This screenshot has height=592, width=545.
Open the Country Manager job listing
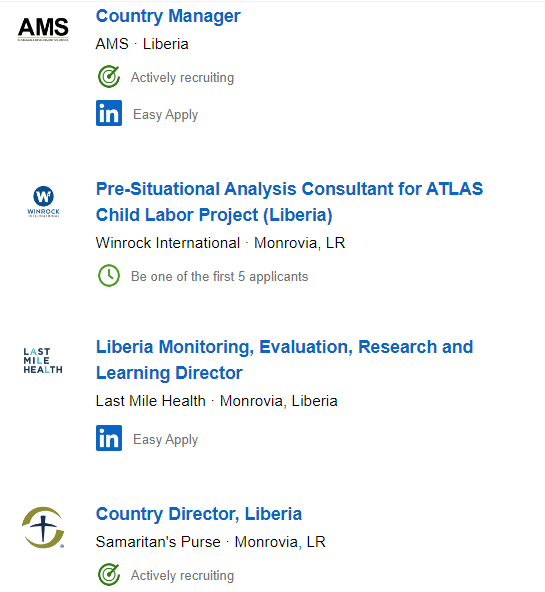pyautogui.click(x=168, y=16)
